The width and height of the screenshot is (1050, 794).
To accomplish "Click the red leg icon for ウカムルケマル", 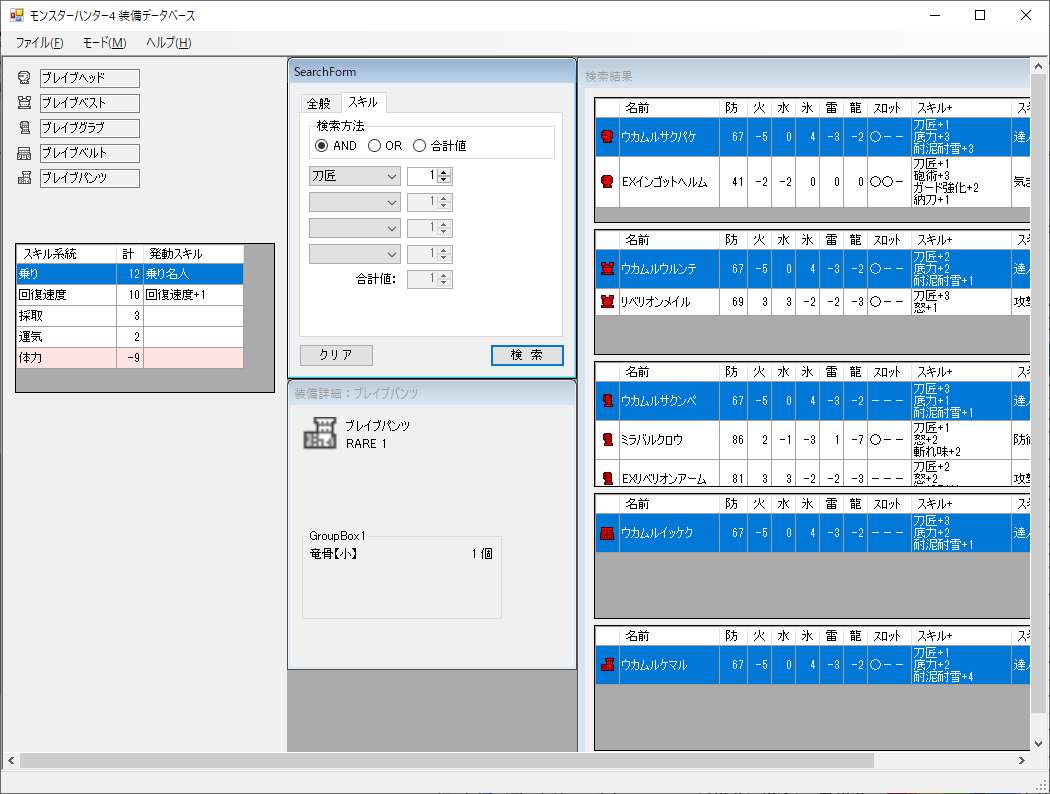I will coord(606,665).
